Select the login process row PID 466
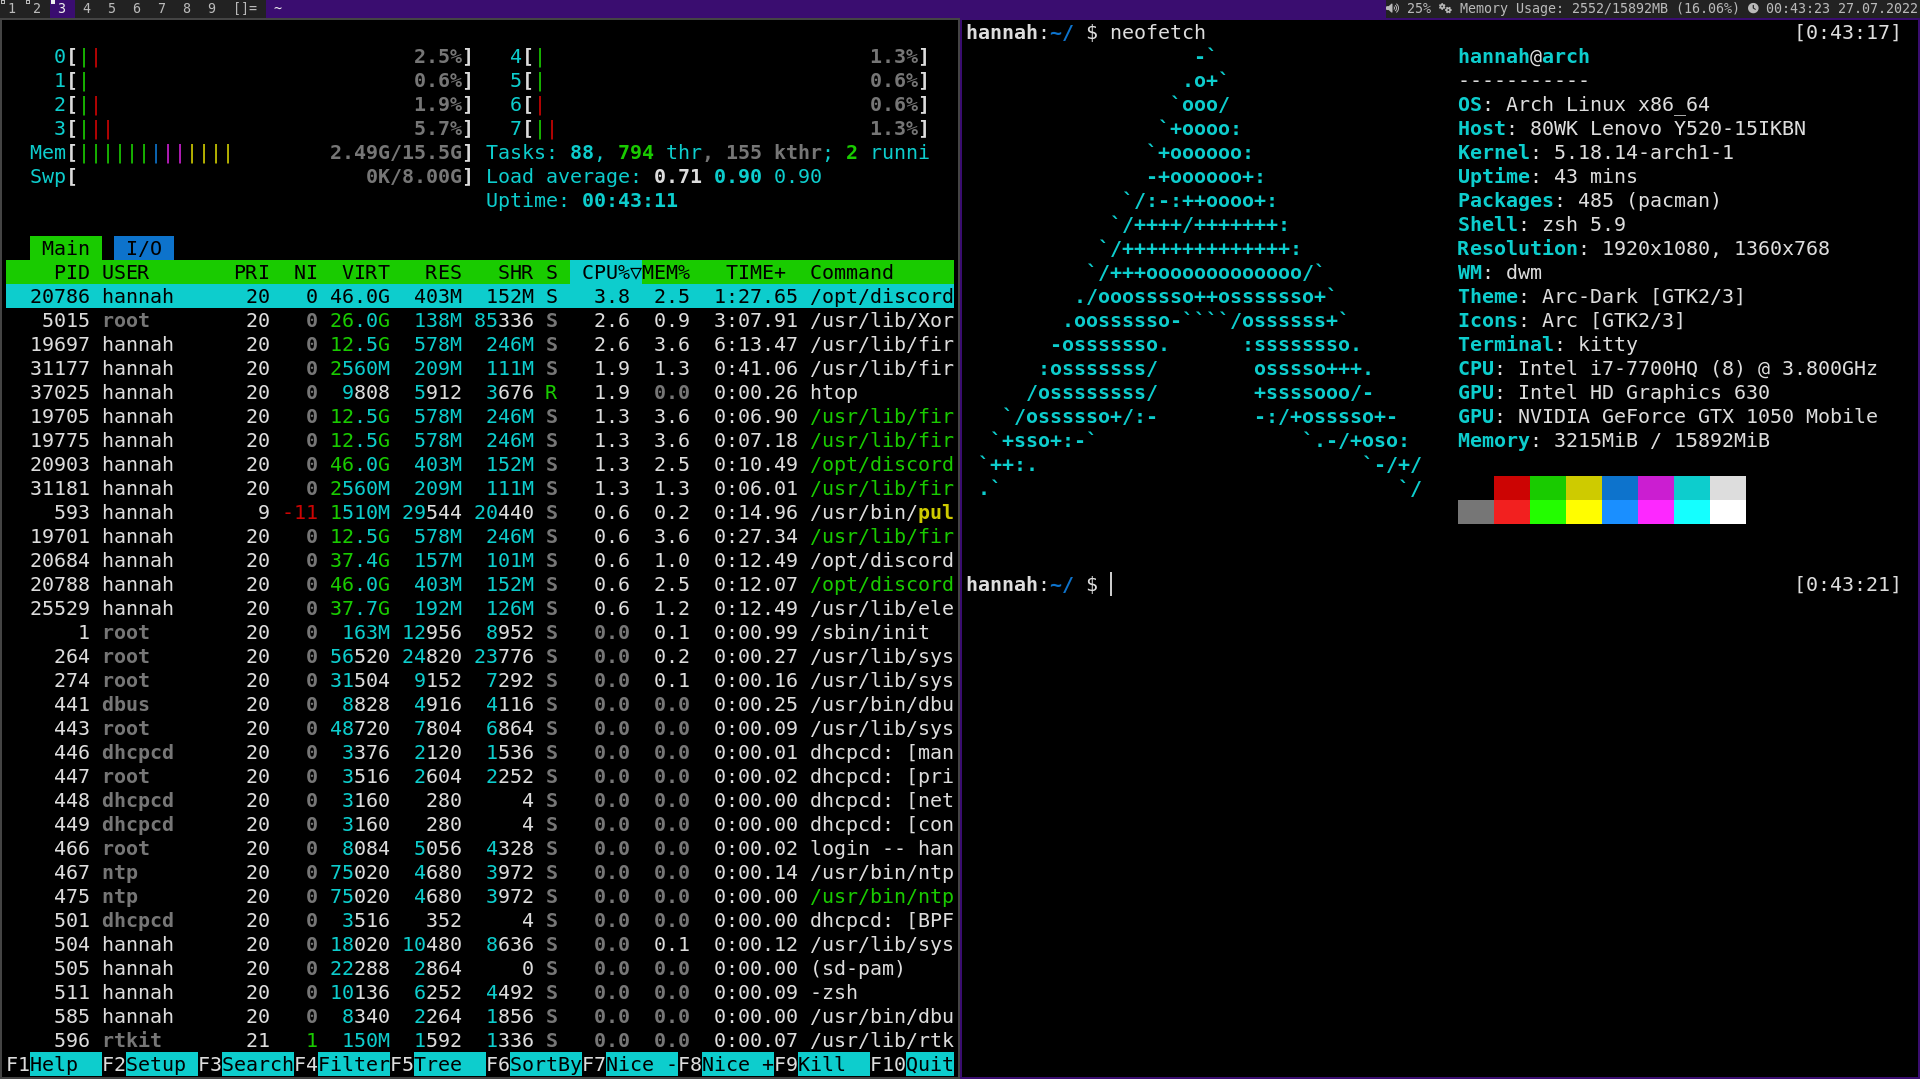This screenshot has width=1920, height=1079. click(x=480, y=848)
